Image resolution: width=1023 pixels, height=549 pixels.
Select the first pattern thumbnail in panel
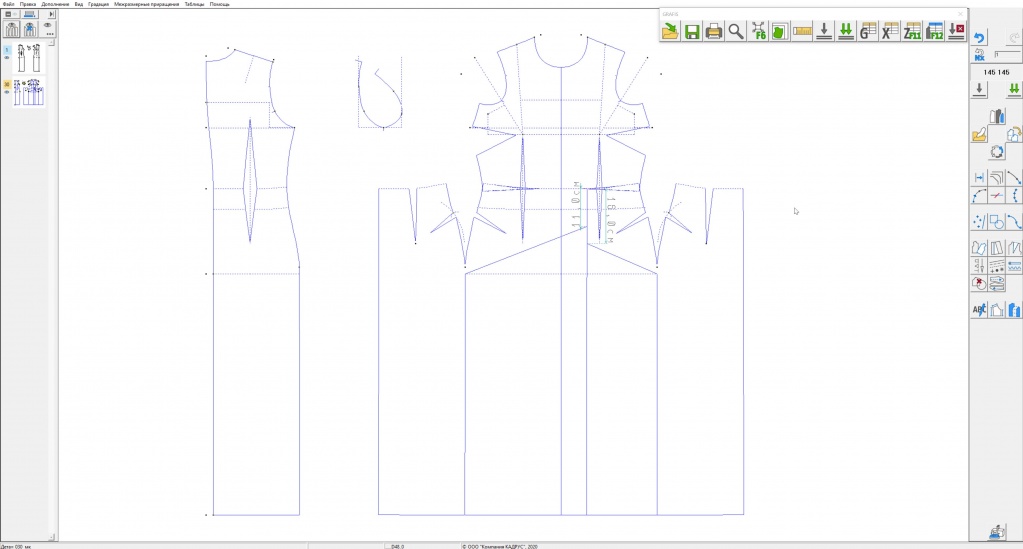[28, 56]
